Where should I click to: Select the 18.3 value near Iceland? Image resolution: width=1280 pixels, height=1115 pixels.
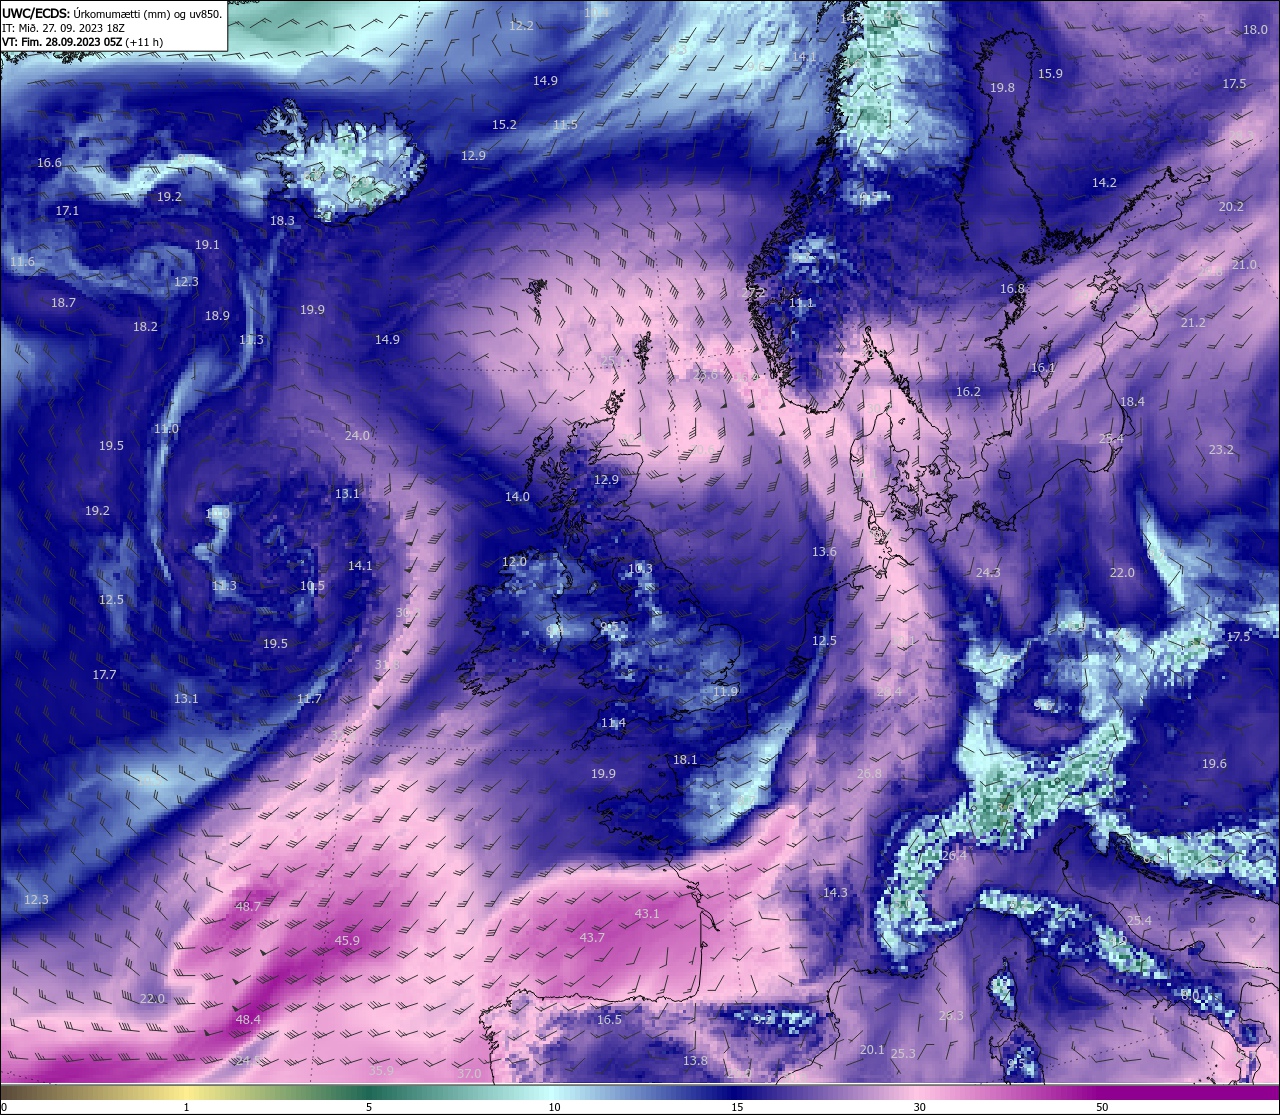tap(282, 221)
